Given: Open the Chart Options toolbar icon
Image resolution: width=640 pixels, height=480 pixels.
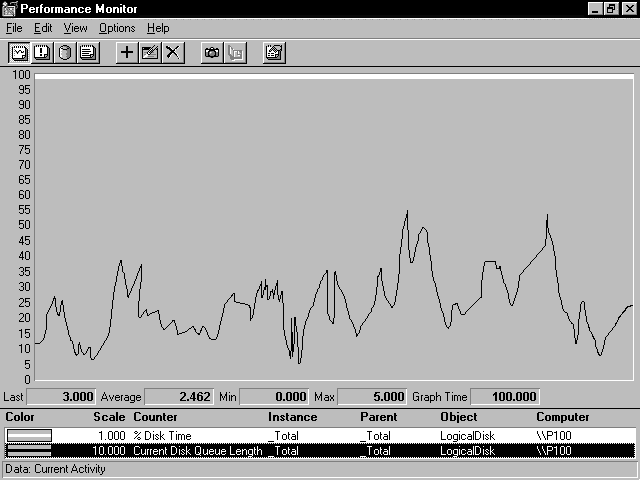Looking at the screenshot, I should click(x=274, y=53).
